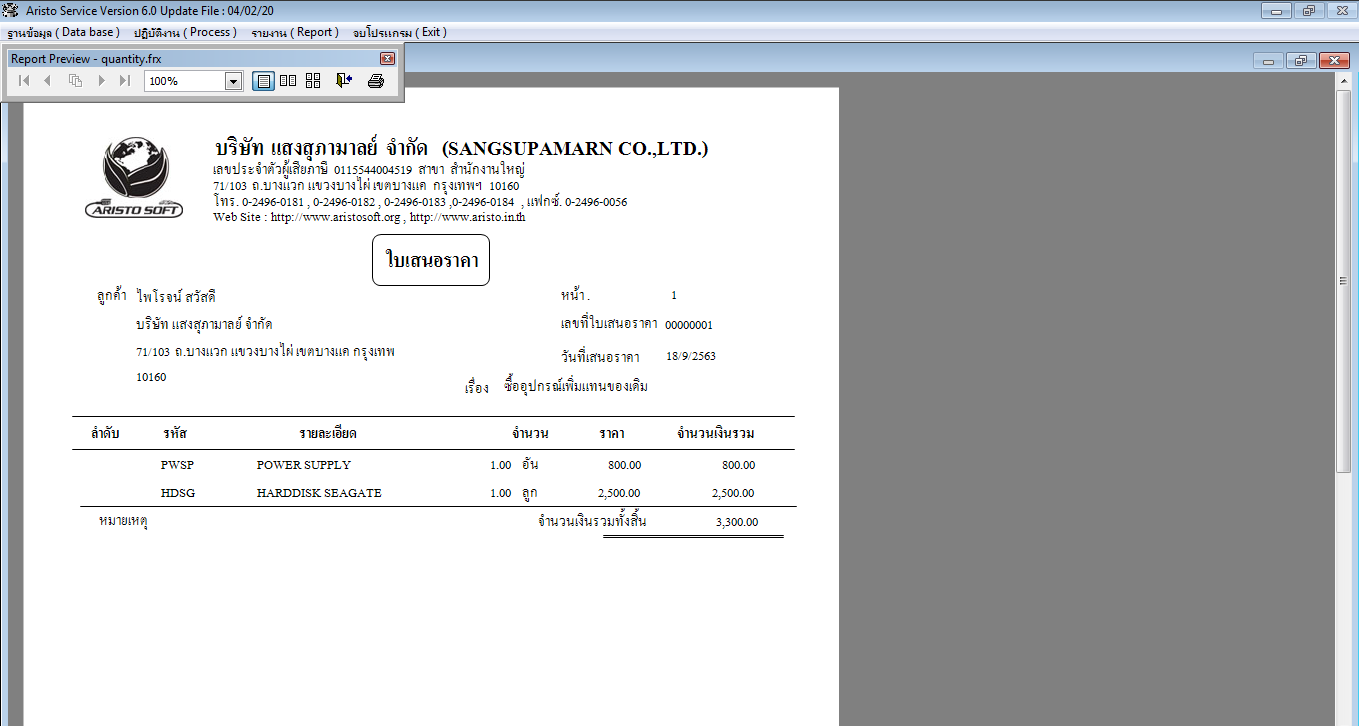Click the zoom percentage field showing 100%

pyautogui.click(x=185, y=81)
